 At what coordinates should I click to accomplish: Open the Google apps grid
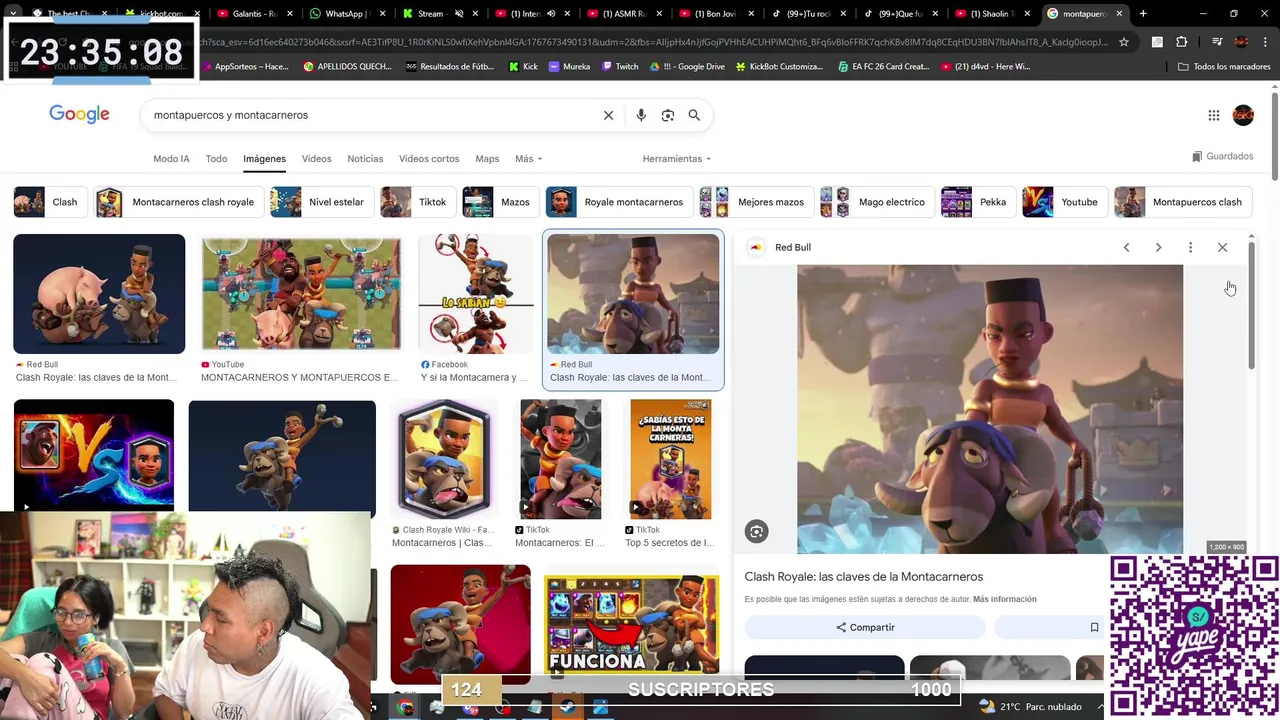coord(1214,115)
